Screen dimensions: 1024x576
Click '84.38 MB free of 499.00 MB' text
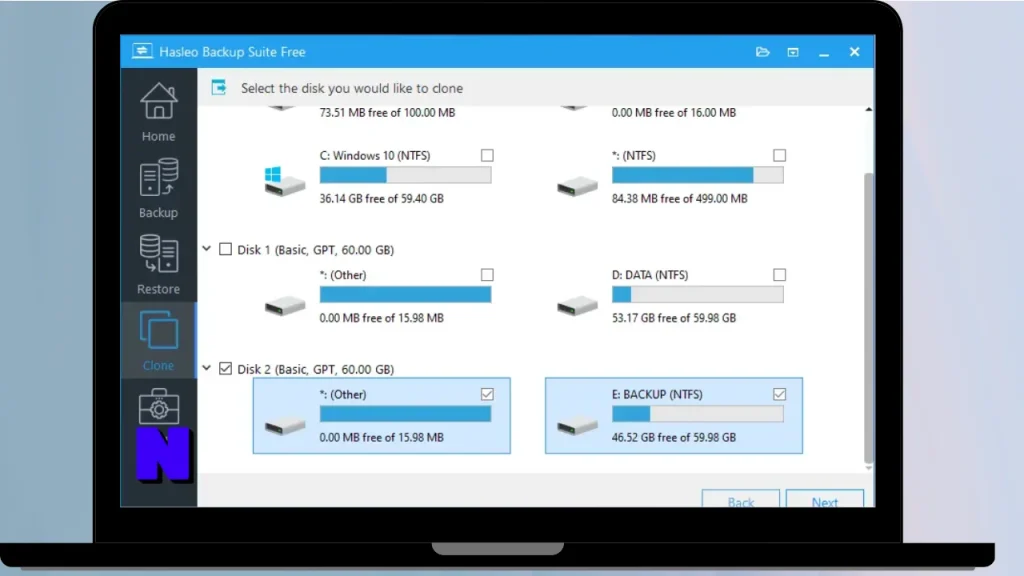point(680,199)
